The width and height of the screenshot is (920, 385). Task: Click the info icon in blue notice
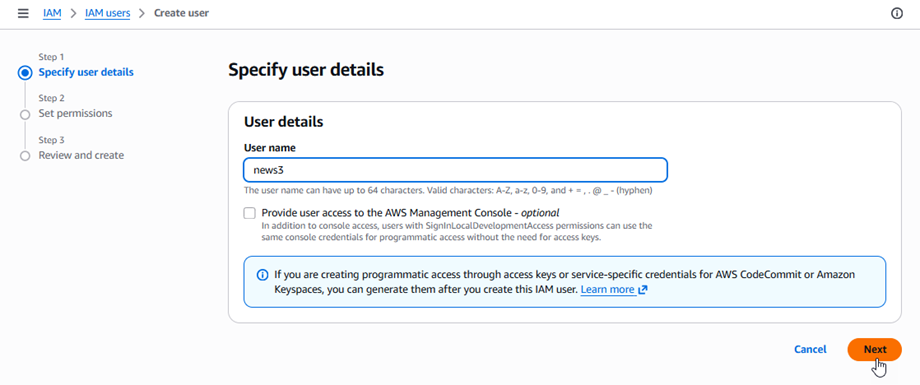(x=262, y=275)
